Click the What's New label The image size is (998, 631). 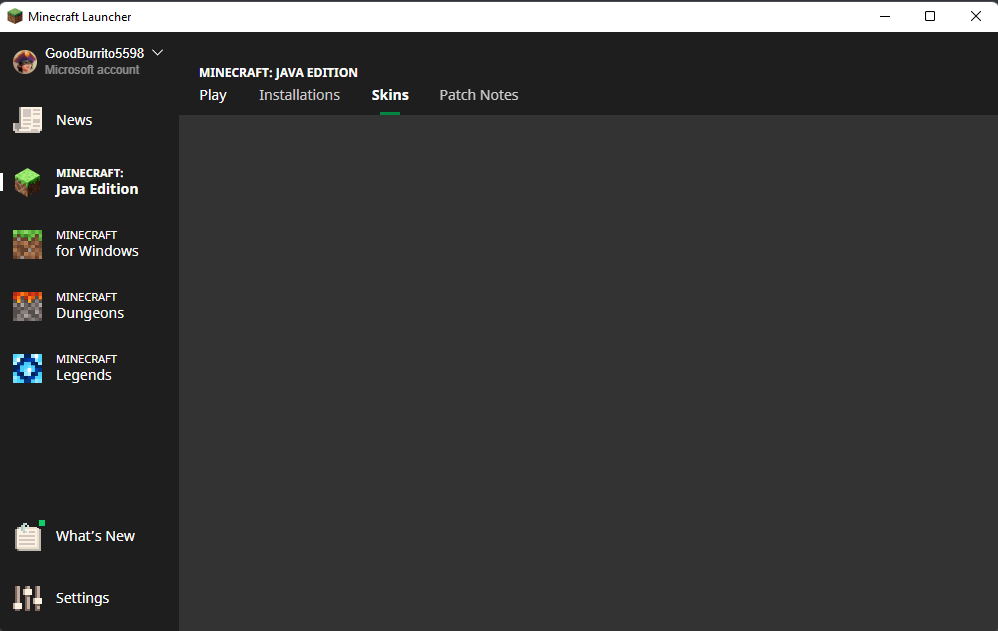95,536
